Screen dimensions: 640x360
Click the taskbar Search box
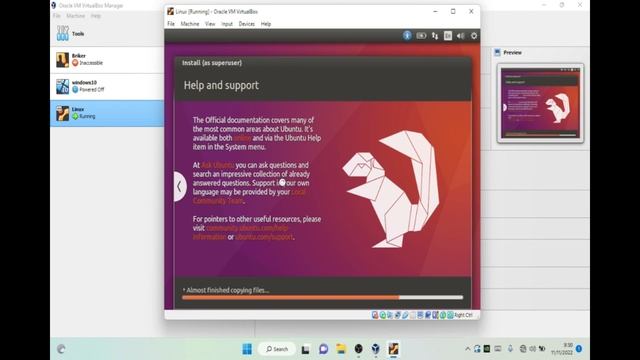277,349
